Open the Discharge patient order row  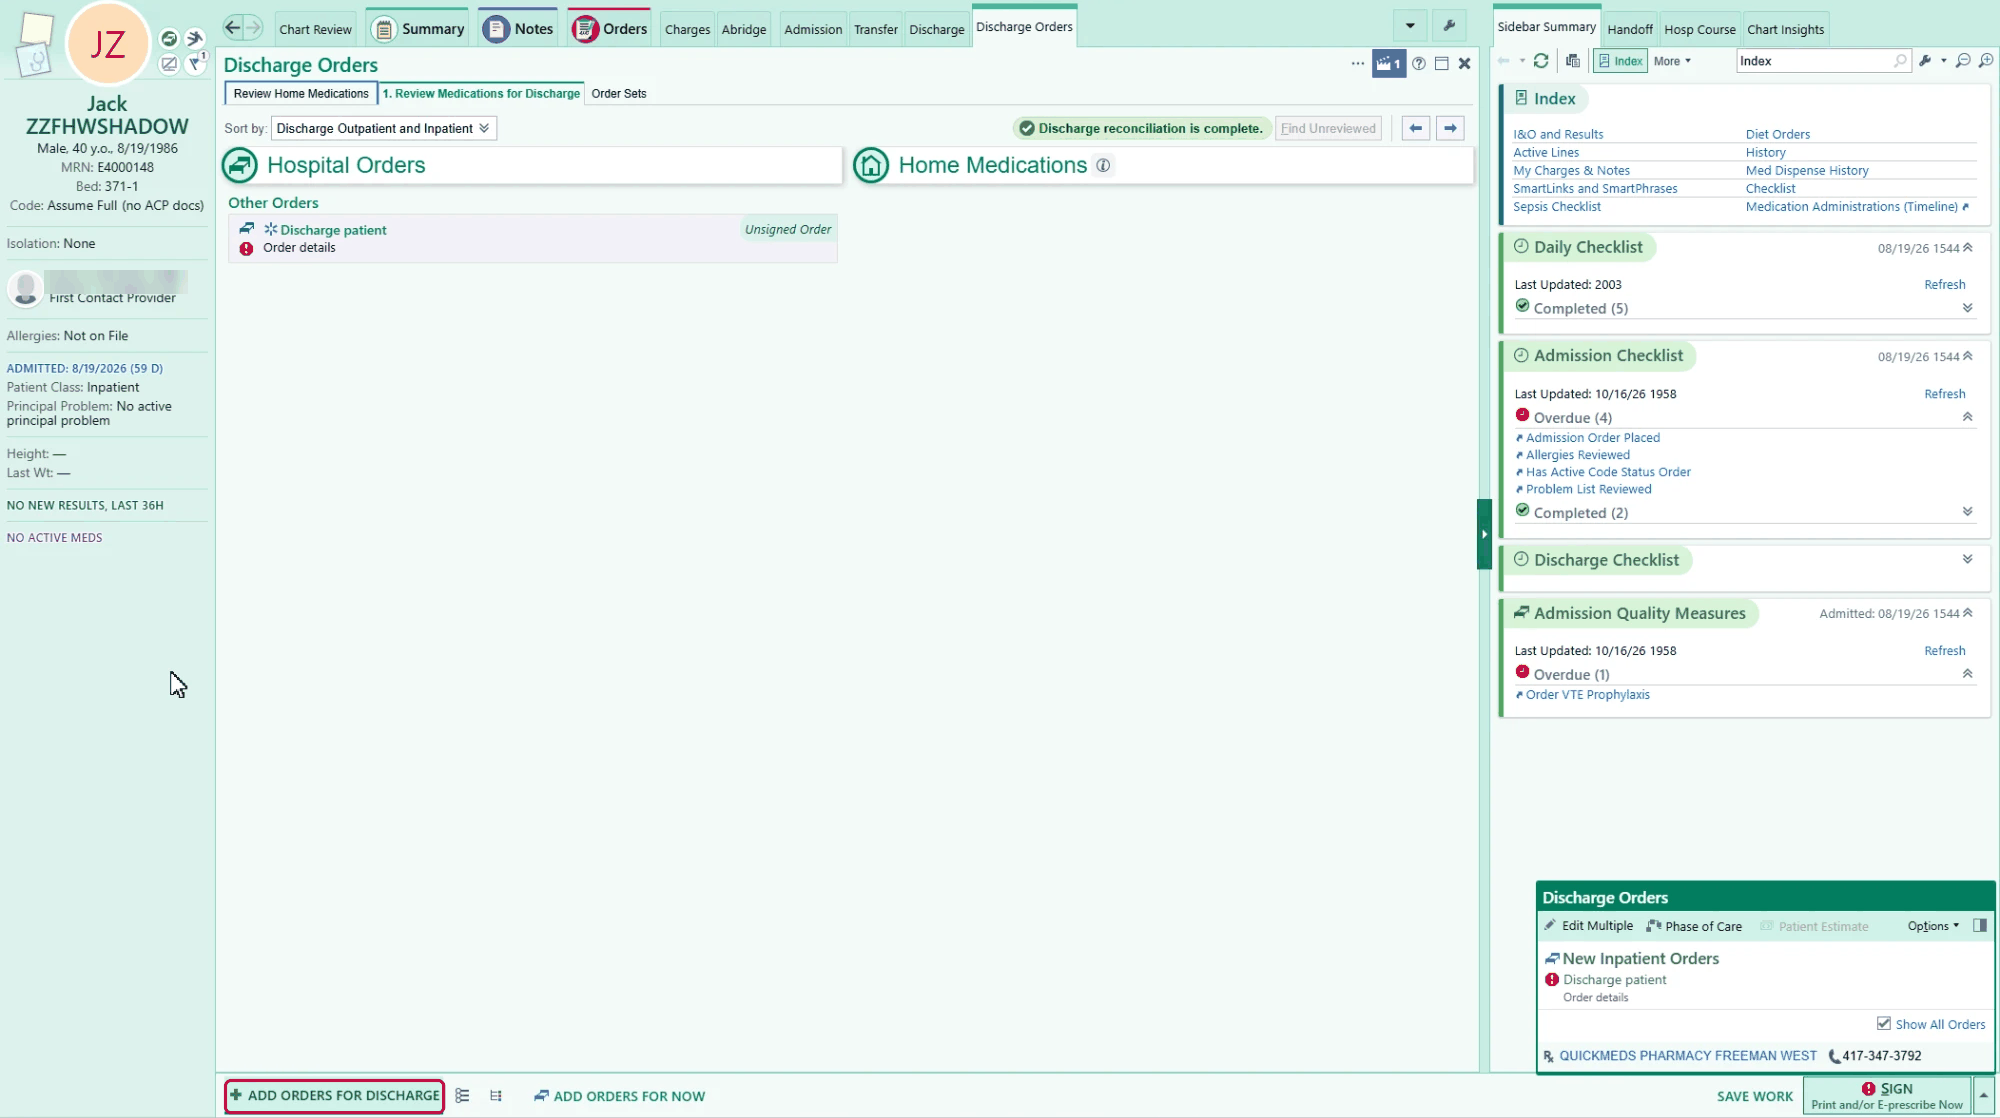tap(533, 238)
